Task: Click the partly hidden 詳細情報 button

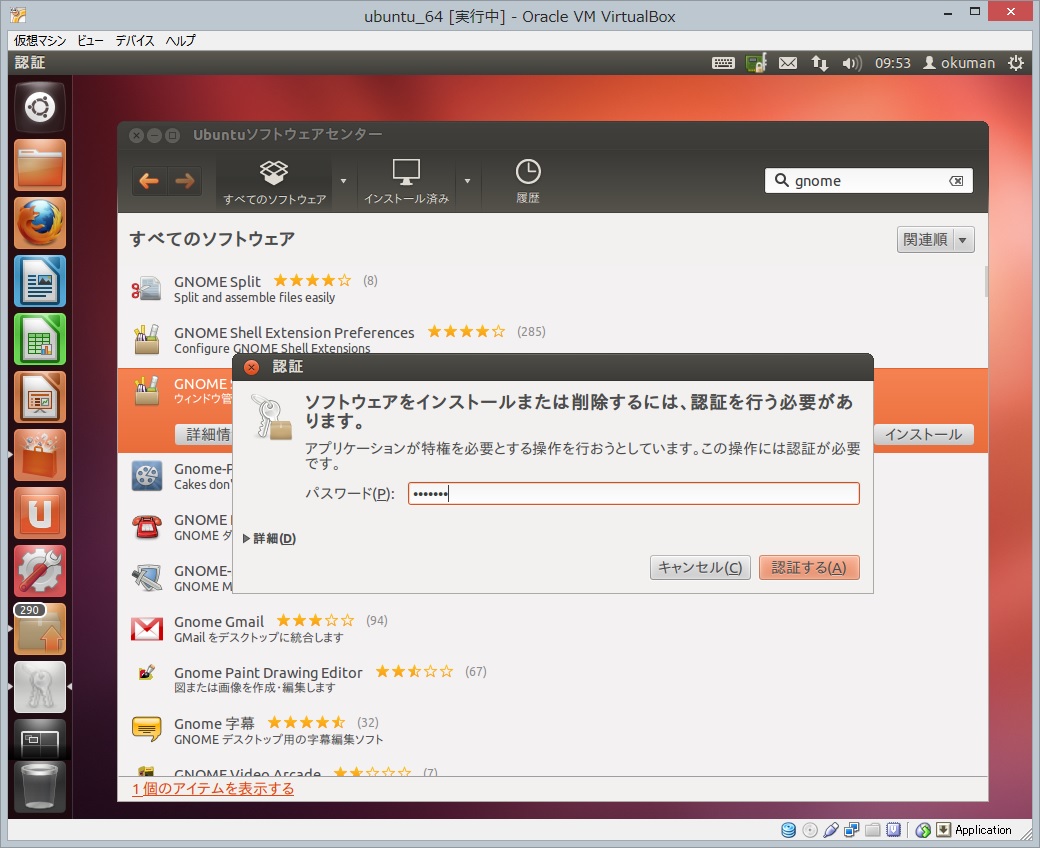Action: click(x=204, y=434)
